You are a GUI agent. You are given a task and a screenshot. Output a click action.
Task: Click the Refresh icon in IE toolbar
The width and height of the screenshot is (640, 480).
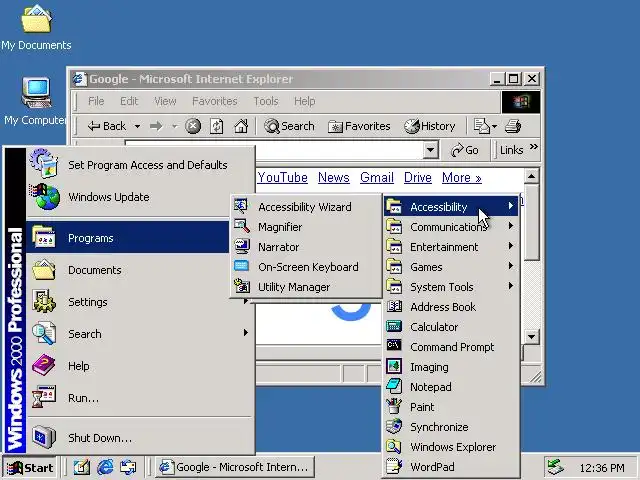[x=216, y=126]
